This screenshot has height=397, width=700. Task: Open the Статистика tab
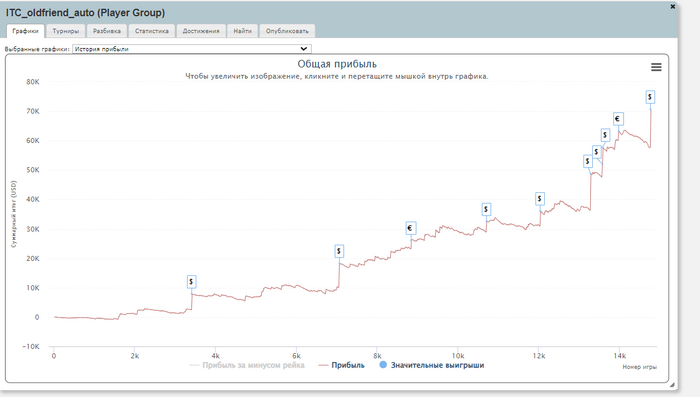pyautogui.click(x=152, y=31)
